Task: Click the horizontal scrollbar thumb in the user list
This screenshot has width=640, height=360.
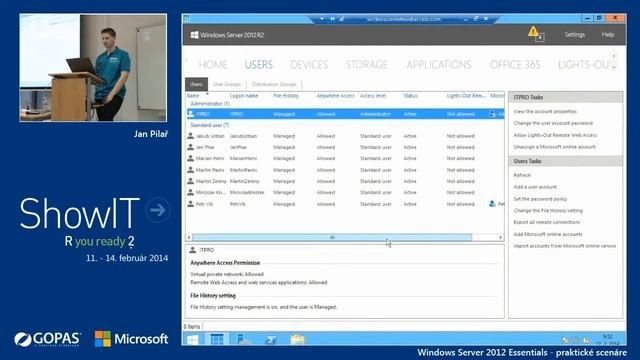Action: (332, 237)
